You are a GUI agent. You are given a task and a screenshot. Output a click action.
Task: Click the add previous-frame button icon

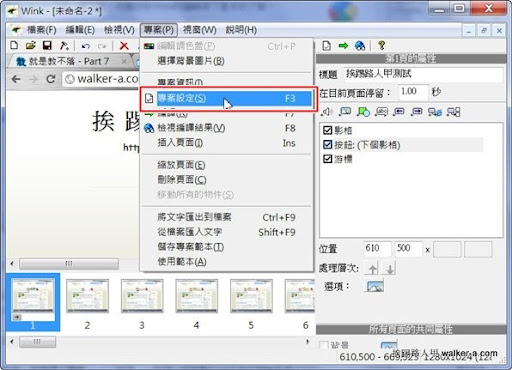click(399, 112)
